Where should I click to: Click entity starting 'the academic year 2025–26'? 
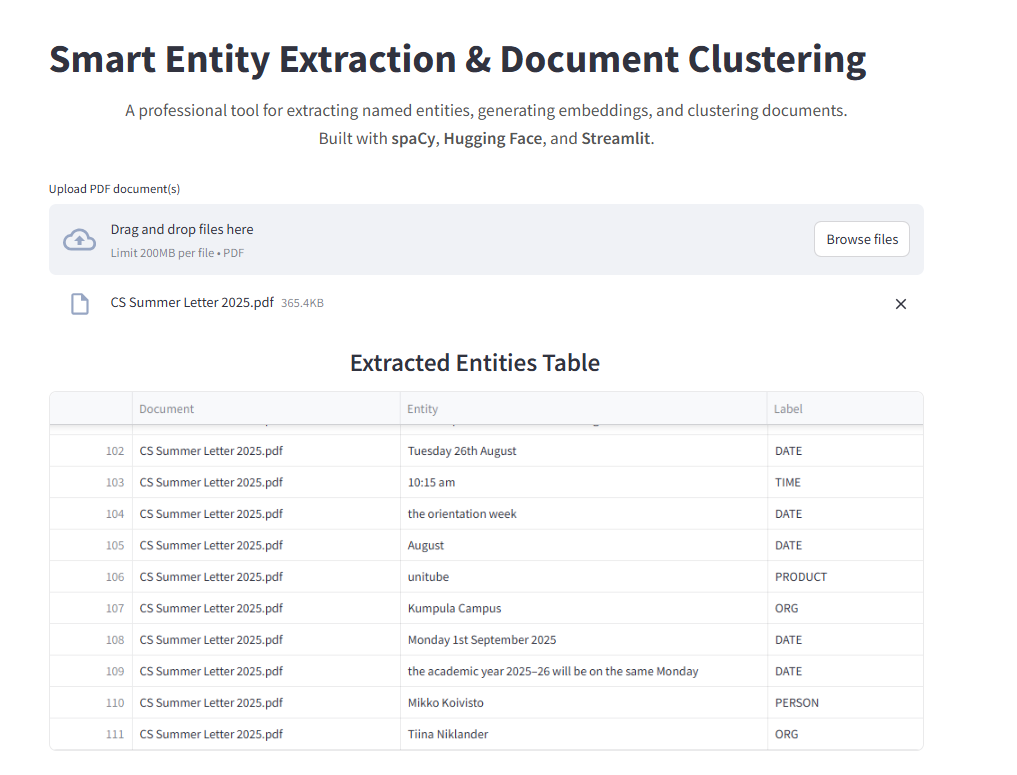coord(583,671)
